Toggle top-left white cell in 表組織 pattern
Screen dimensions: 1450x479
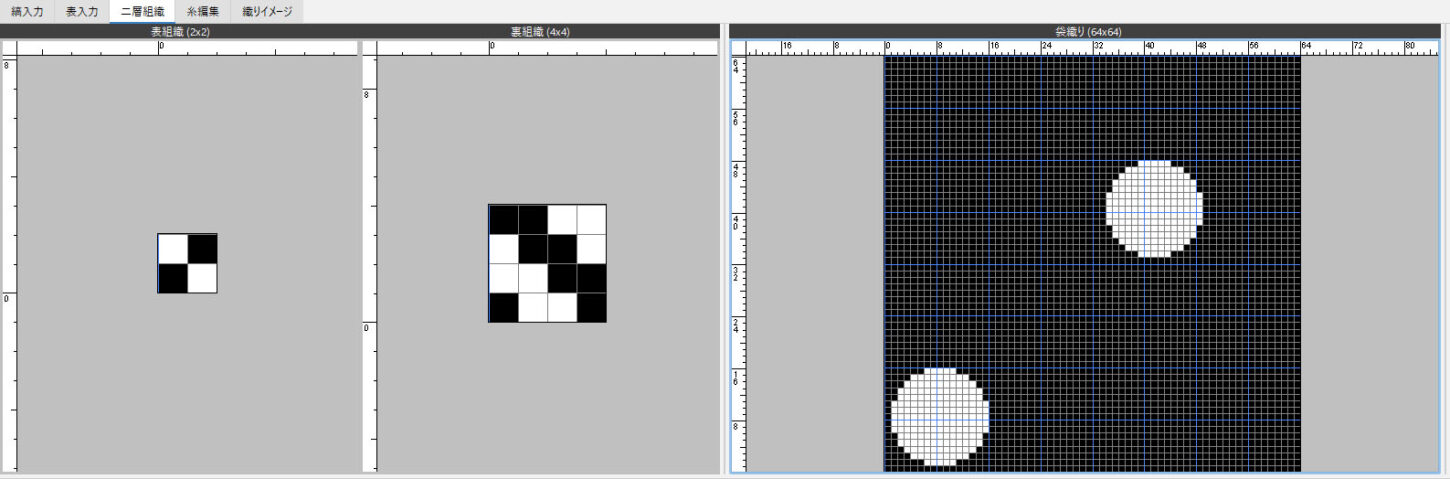click(x=173, y=249)
